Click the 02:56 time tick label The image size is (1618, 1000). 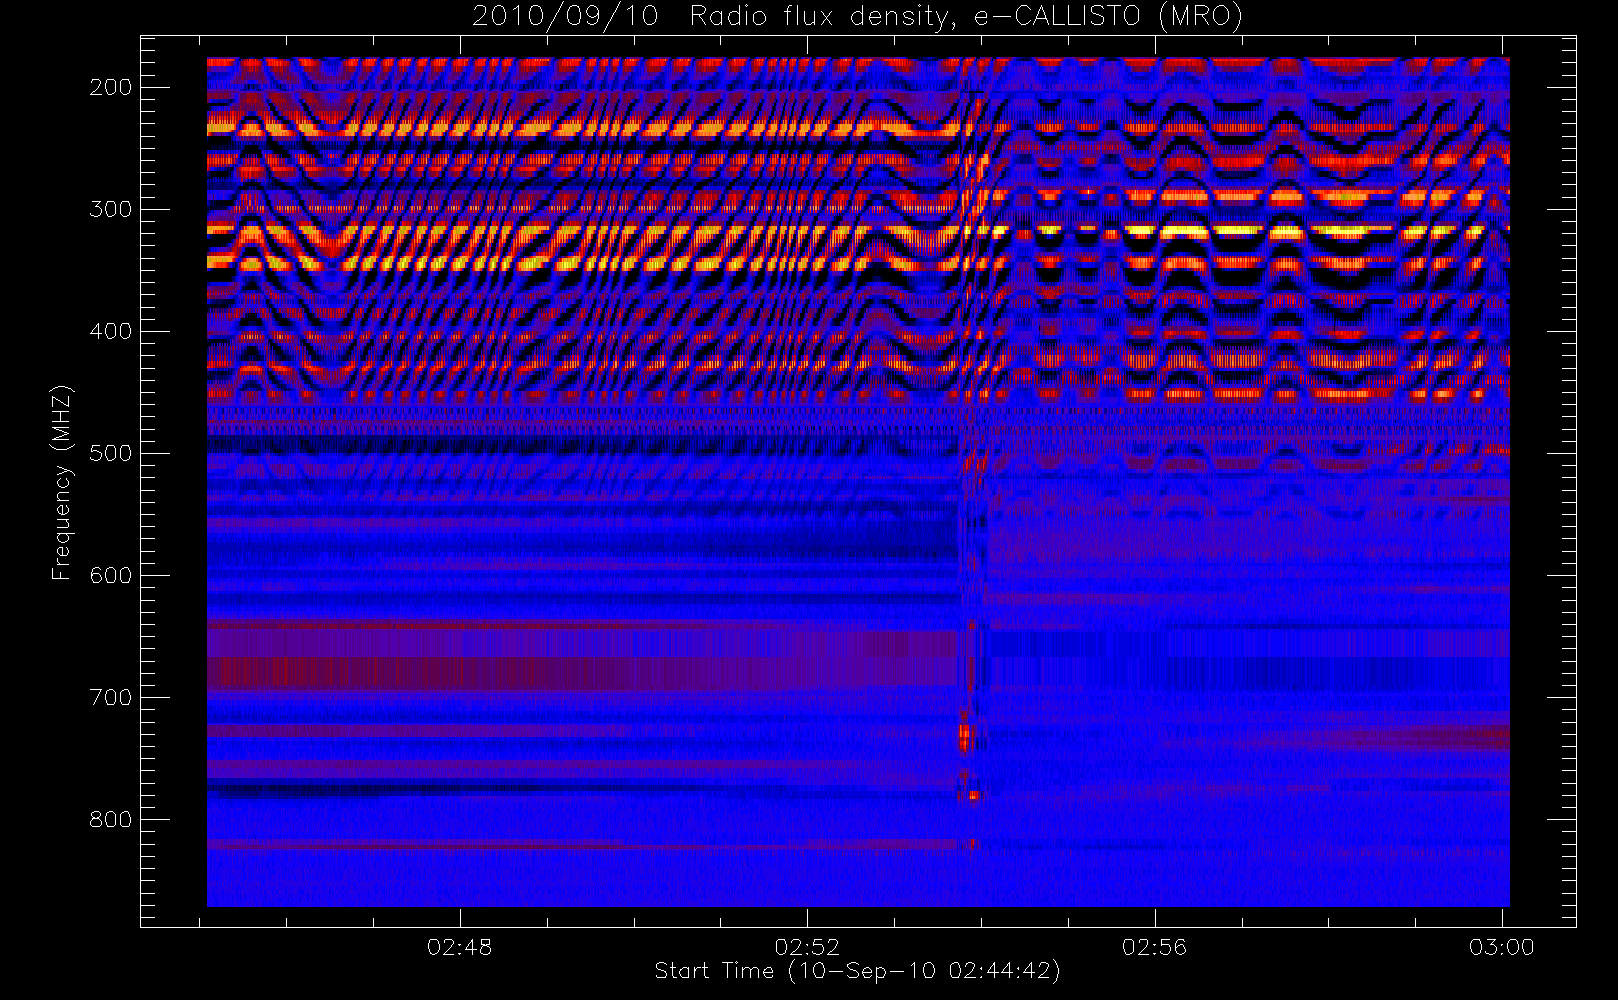pos(1155,947)
